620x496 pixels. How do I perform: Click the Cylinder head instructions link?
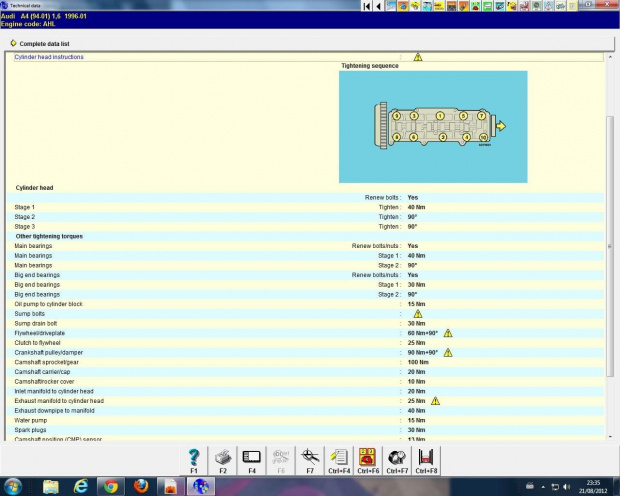(x=49, y=57)
